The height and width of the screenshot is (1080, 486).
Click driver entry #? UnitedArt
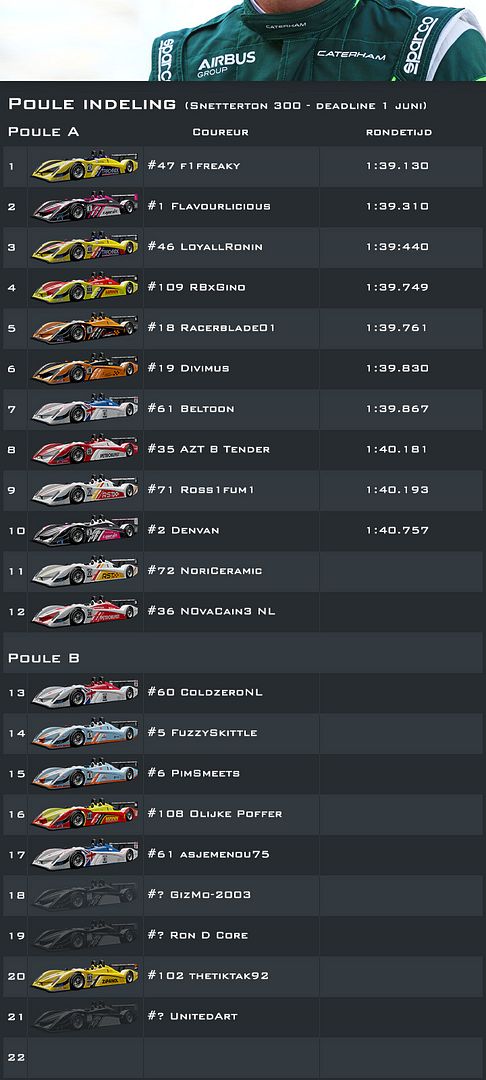tap(192, 1017)
